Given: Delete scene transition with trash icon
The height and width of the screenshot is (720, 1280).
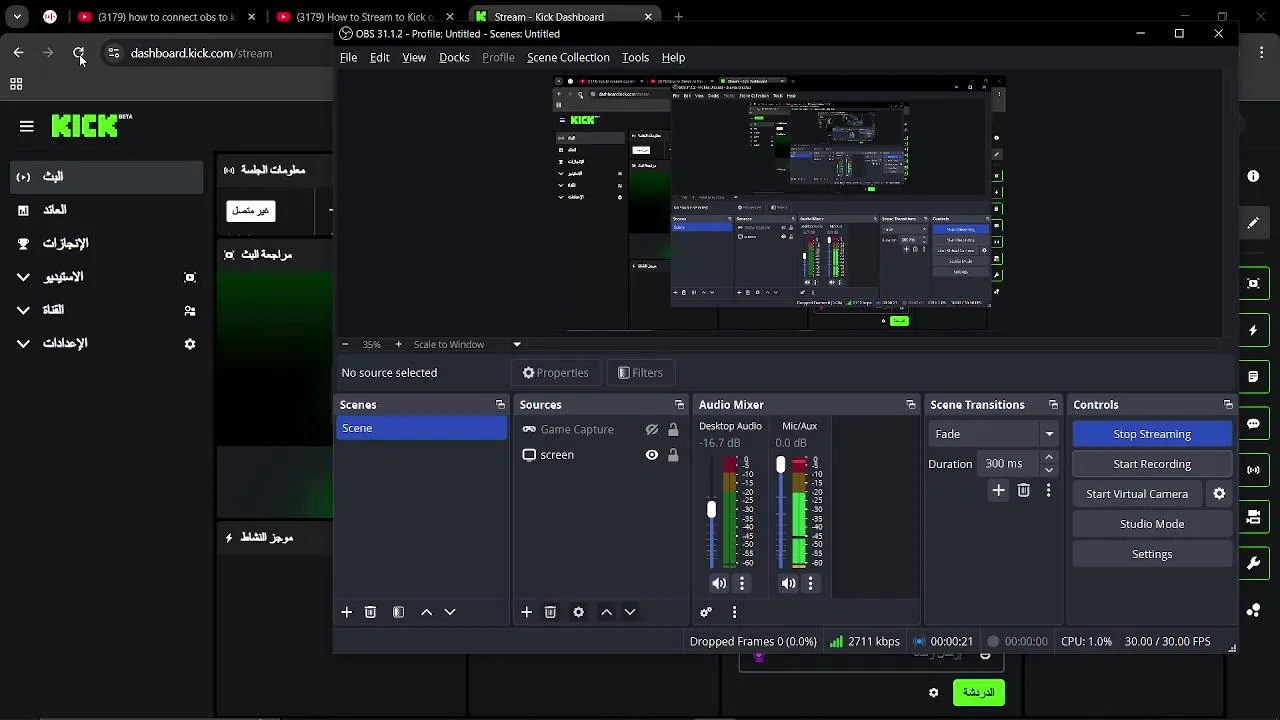Looking at the screenshot, I should (1023, 490).
